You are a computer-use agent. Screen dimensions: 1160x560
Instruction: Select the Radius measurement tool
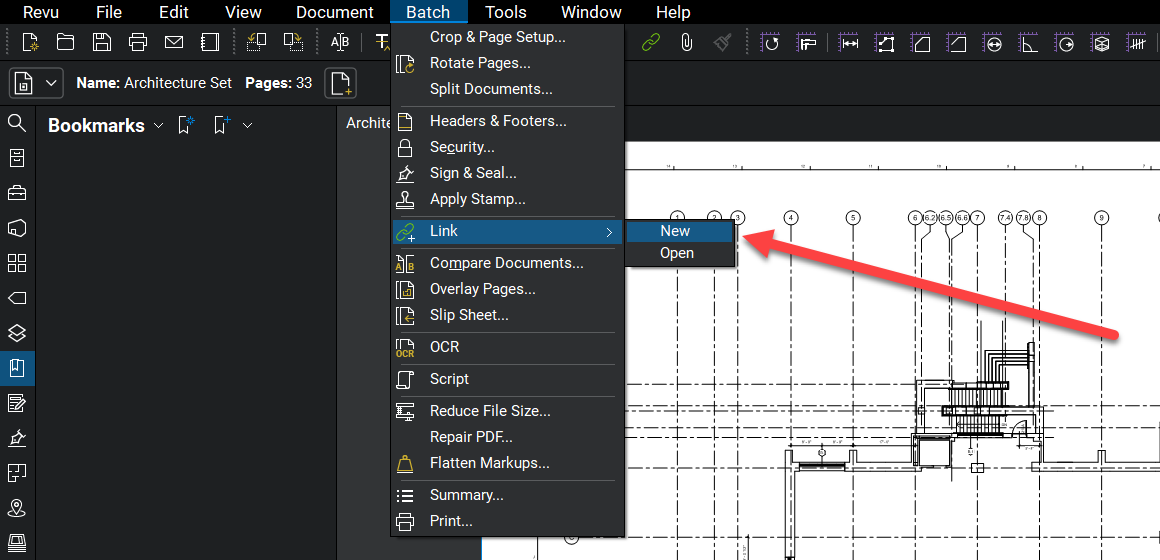coord(1065,43)
